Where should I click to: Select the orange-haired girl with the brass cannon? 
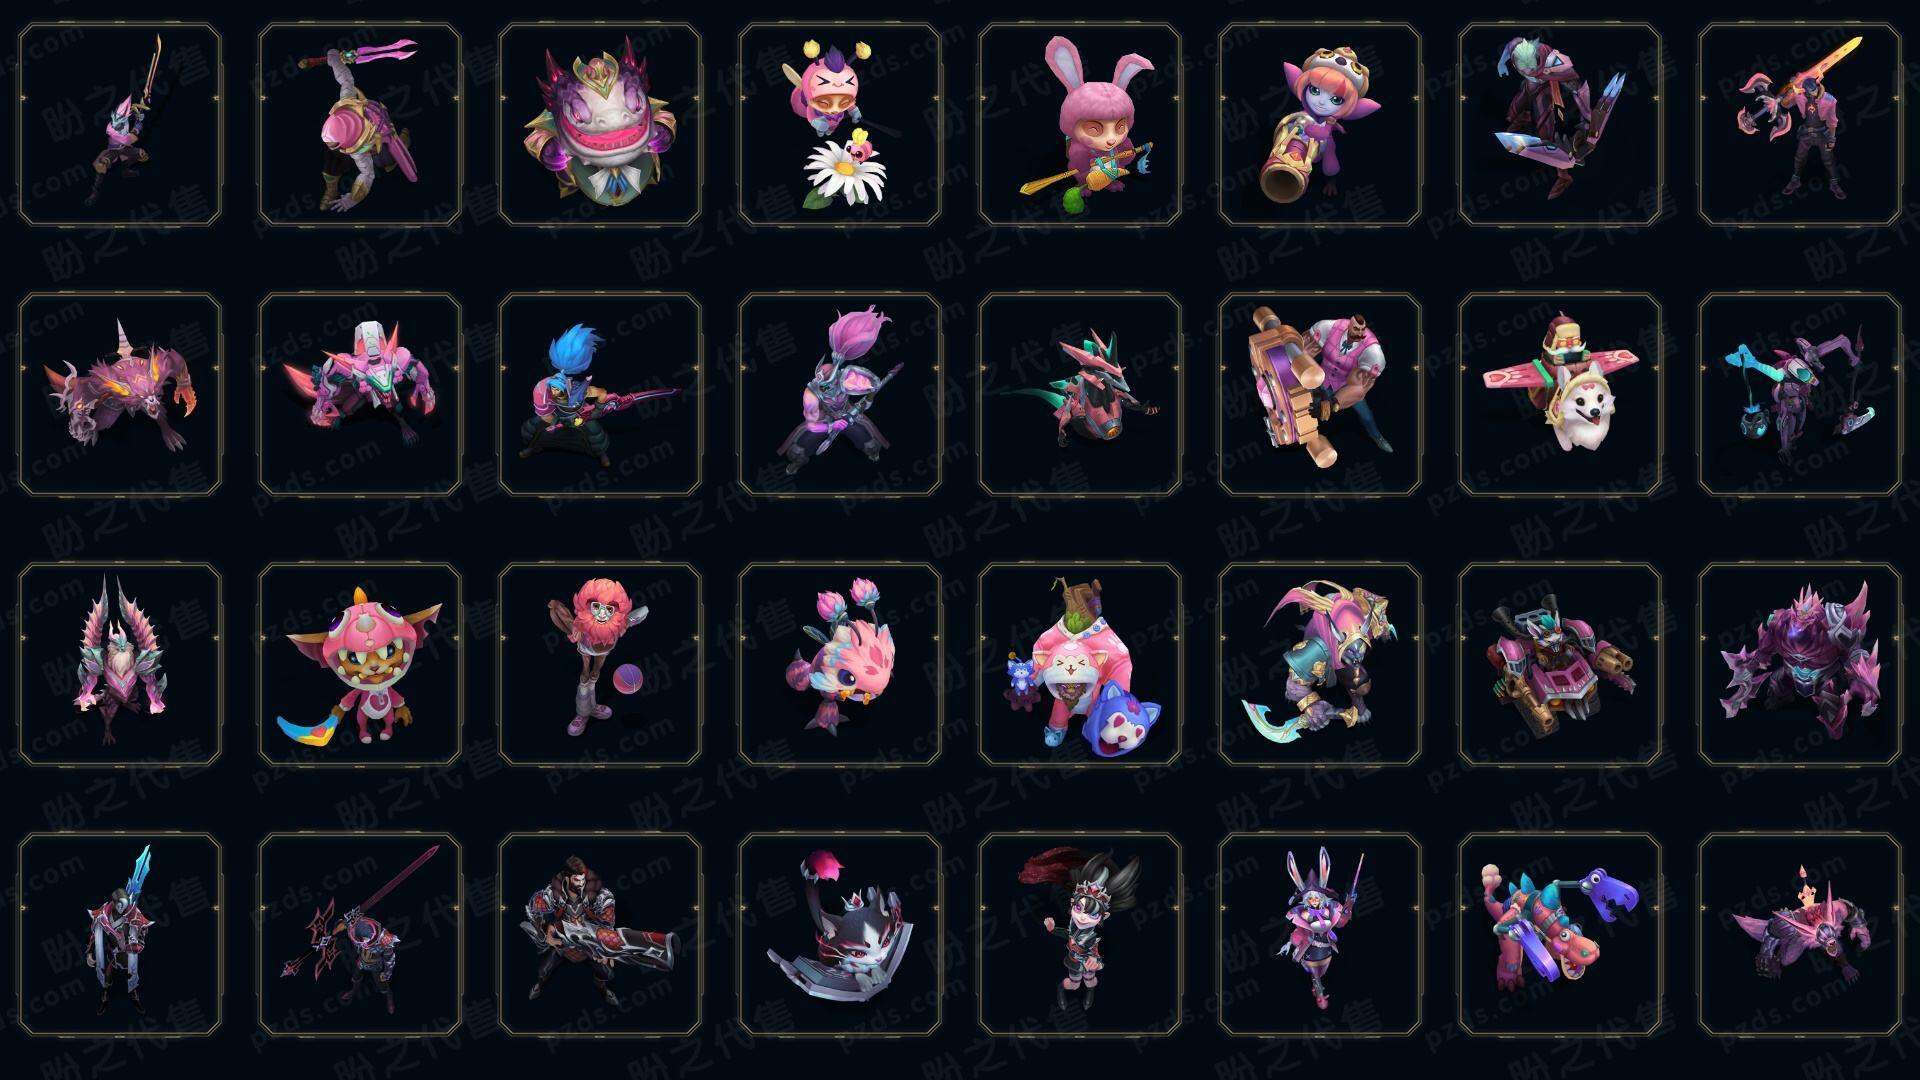point(1320,125)
